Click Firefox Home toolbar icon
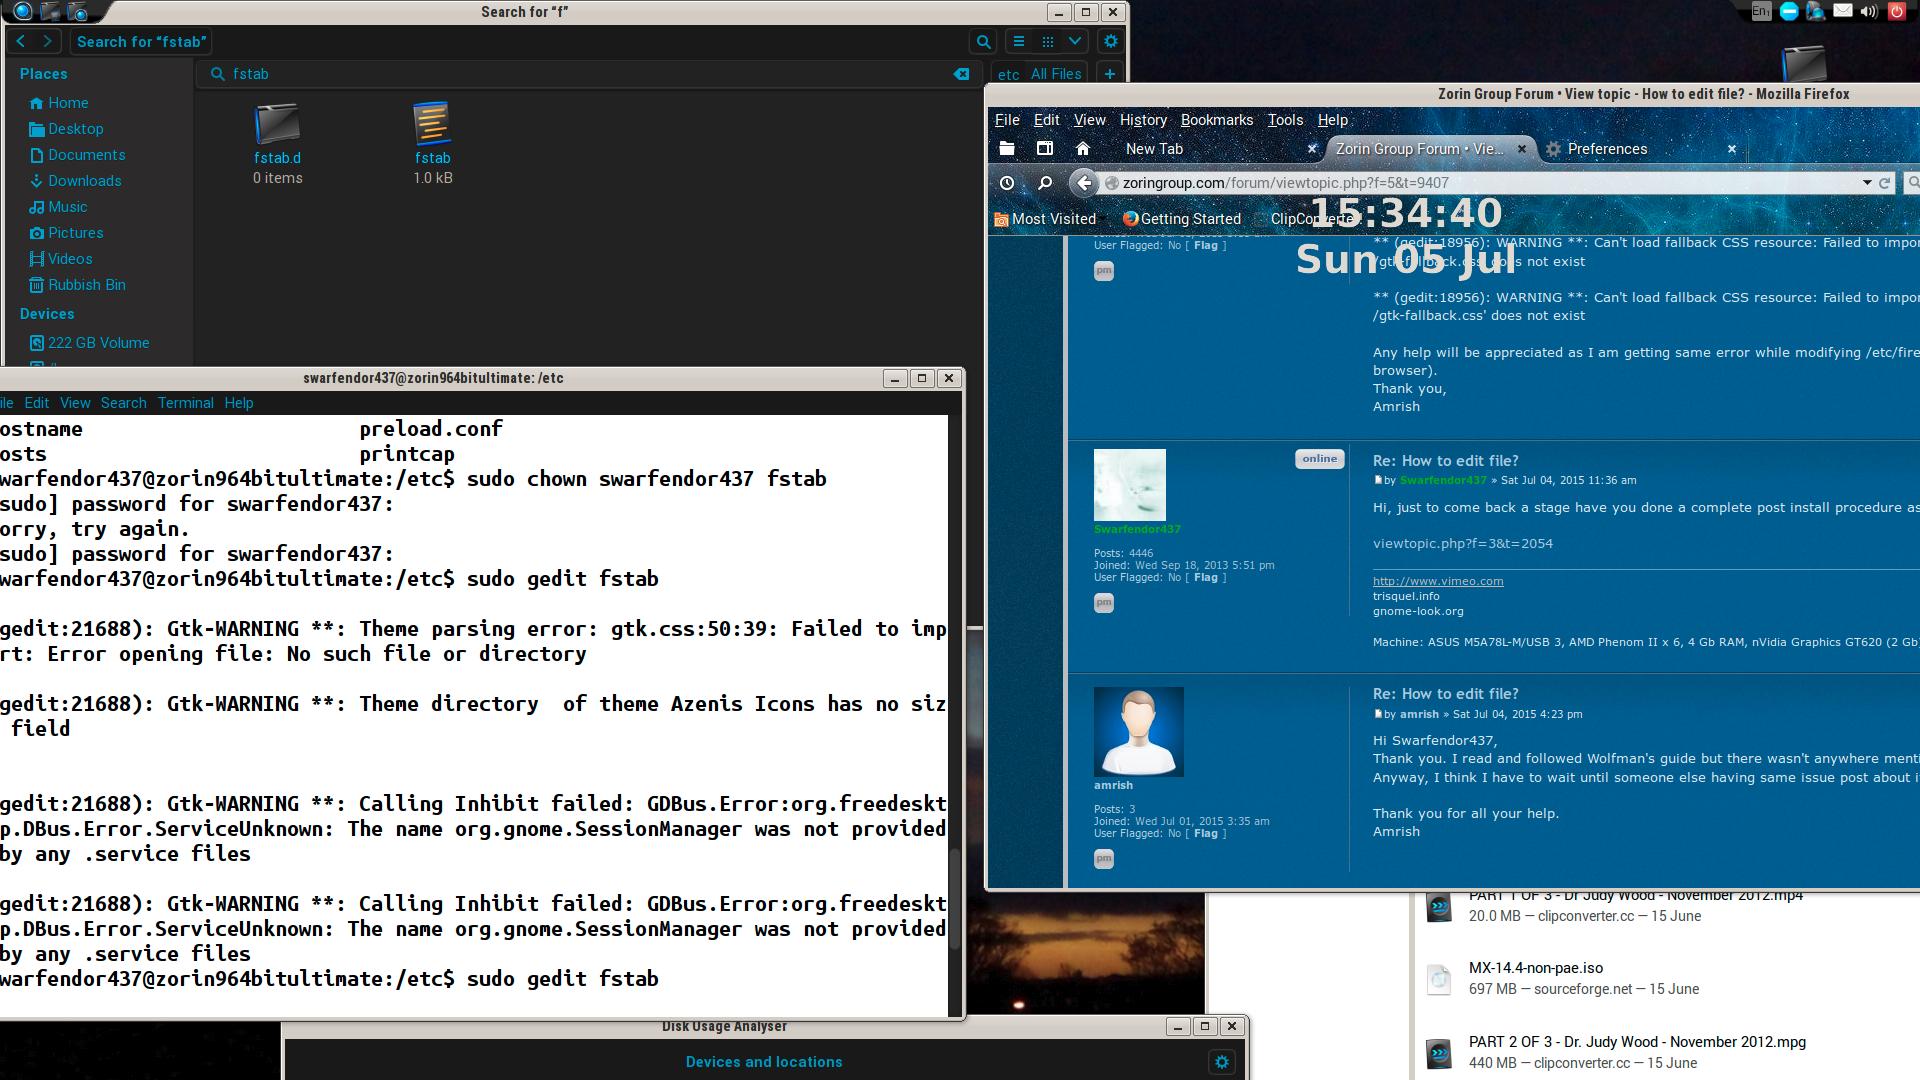 [x=1082, y=149]
